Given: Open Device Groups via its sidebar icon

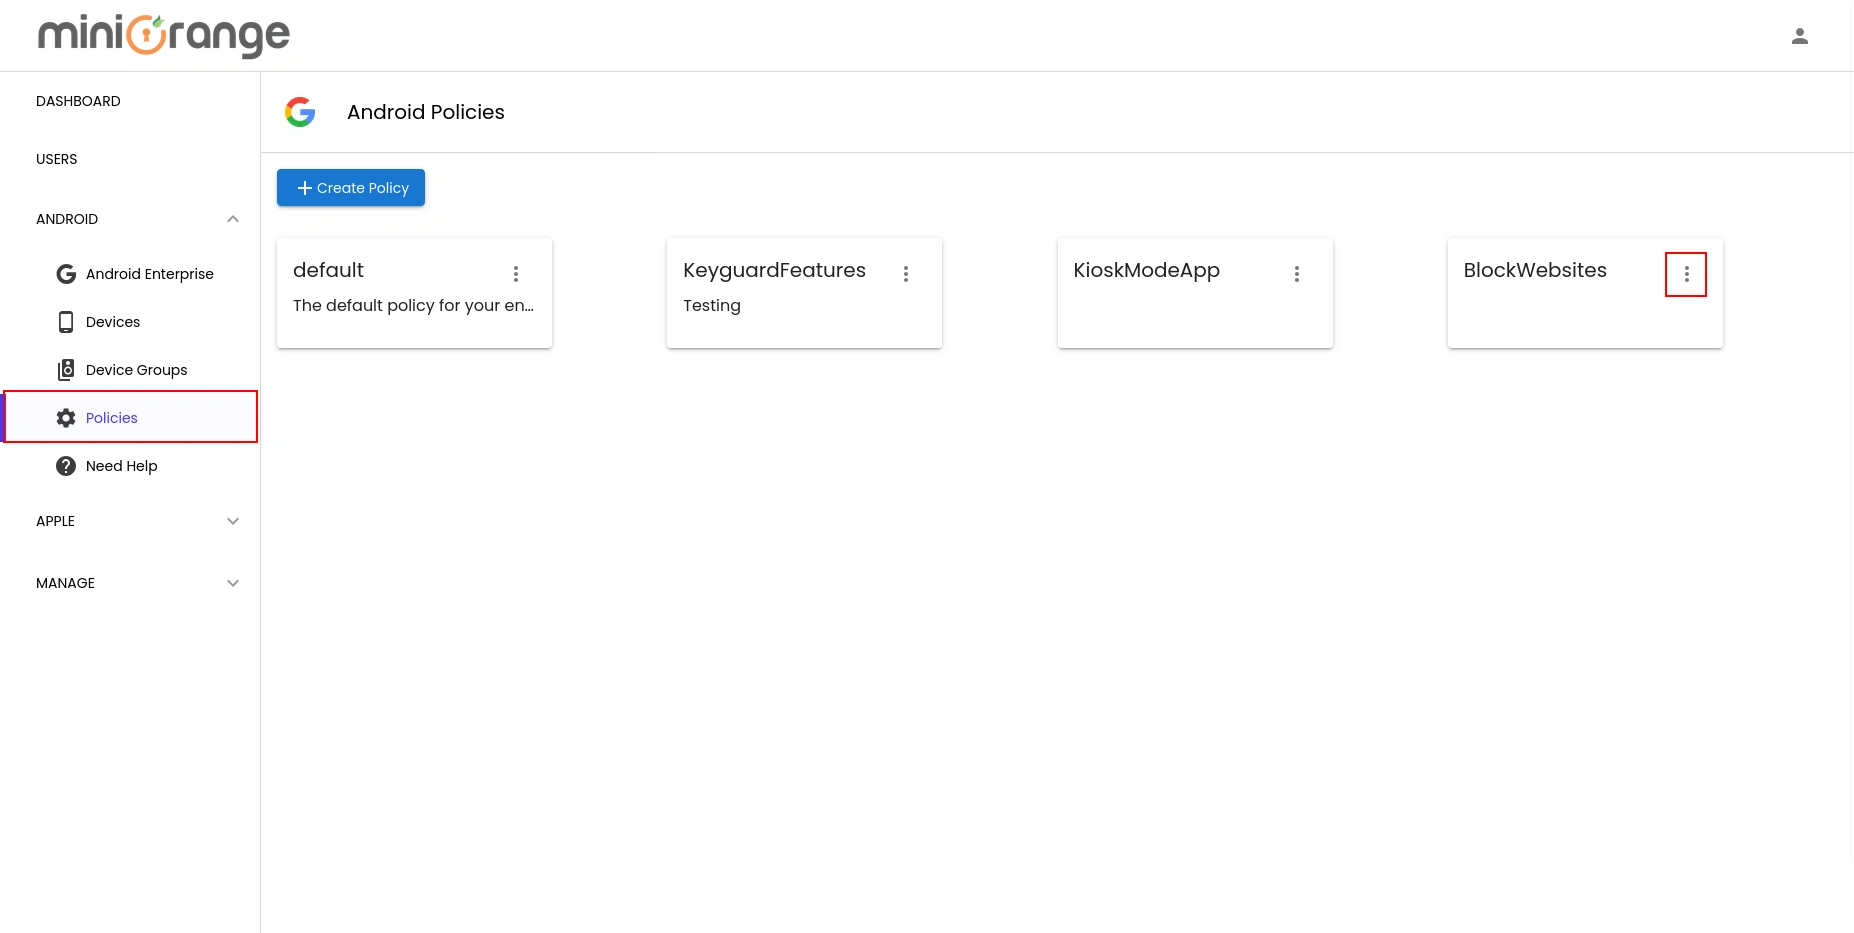Looking at the screenshot, I should point(65,369).
